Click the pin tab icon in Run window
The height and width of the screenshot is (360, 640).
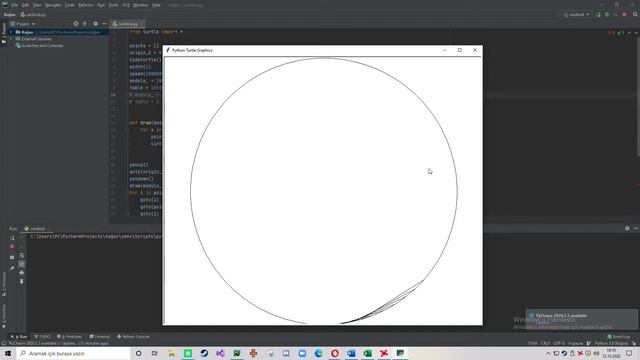(x=12, y=268)
